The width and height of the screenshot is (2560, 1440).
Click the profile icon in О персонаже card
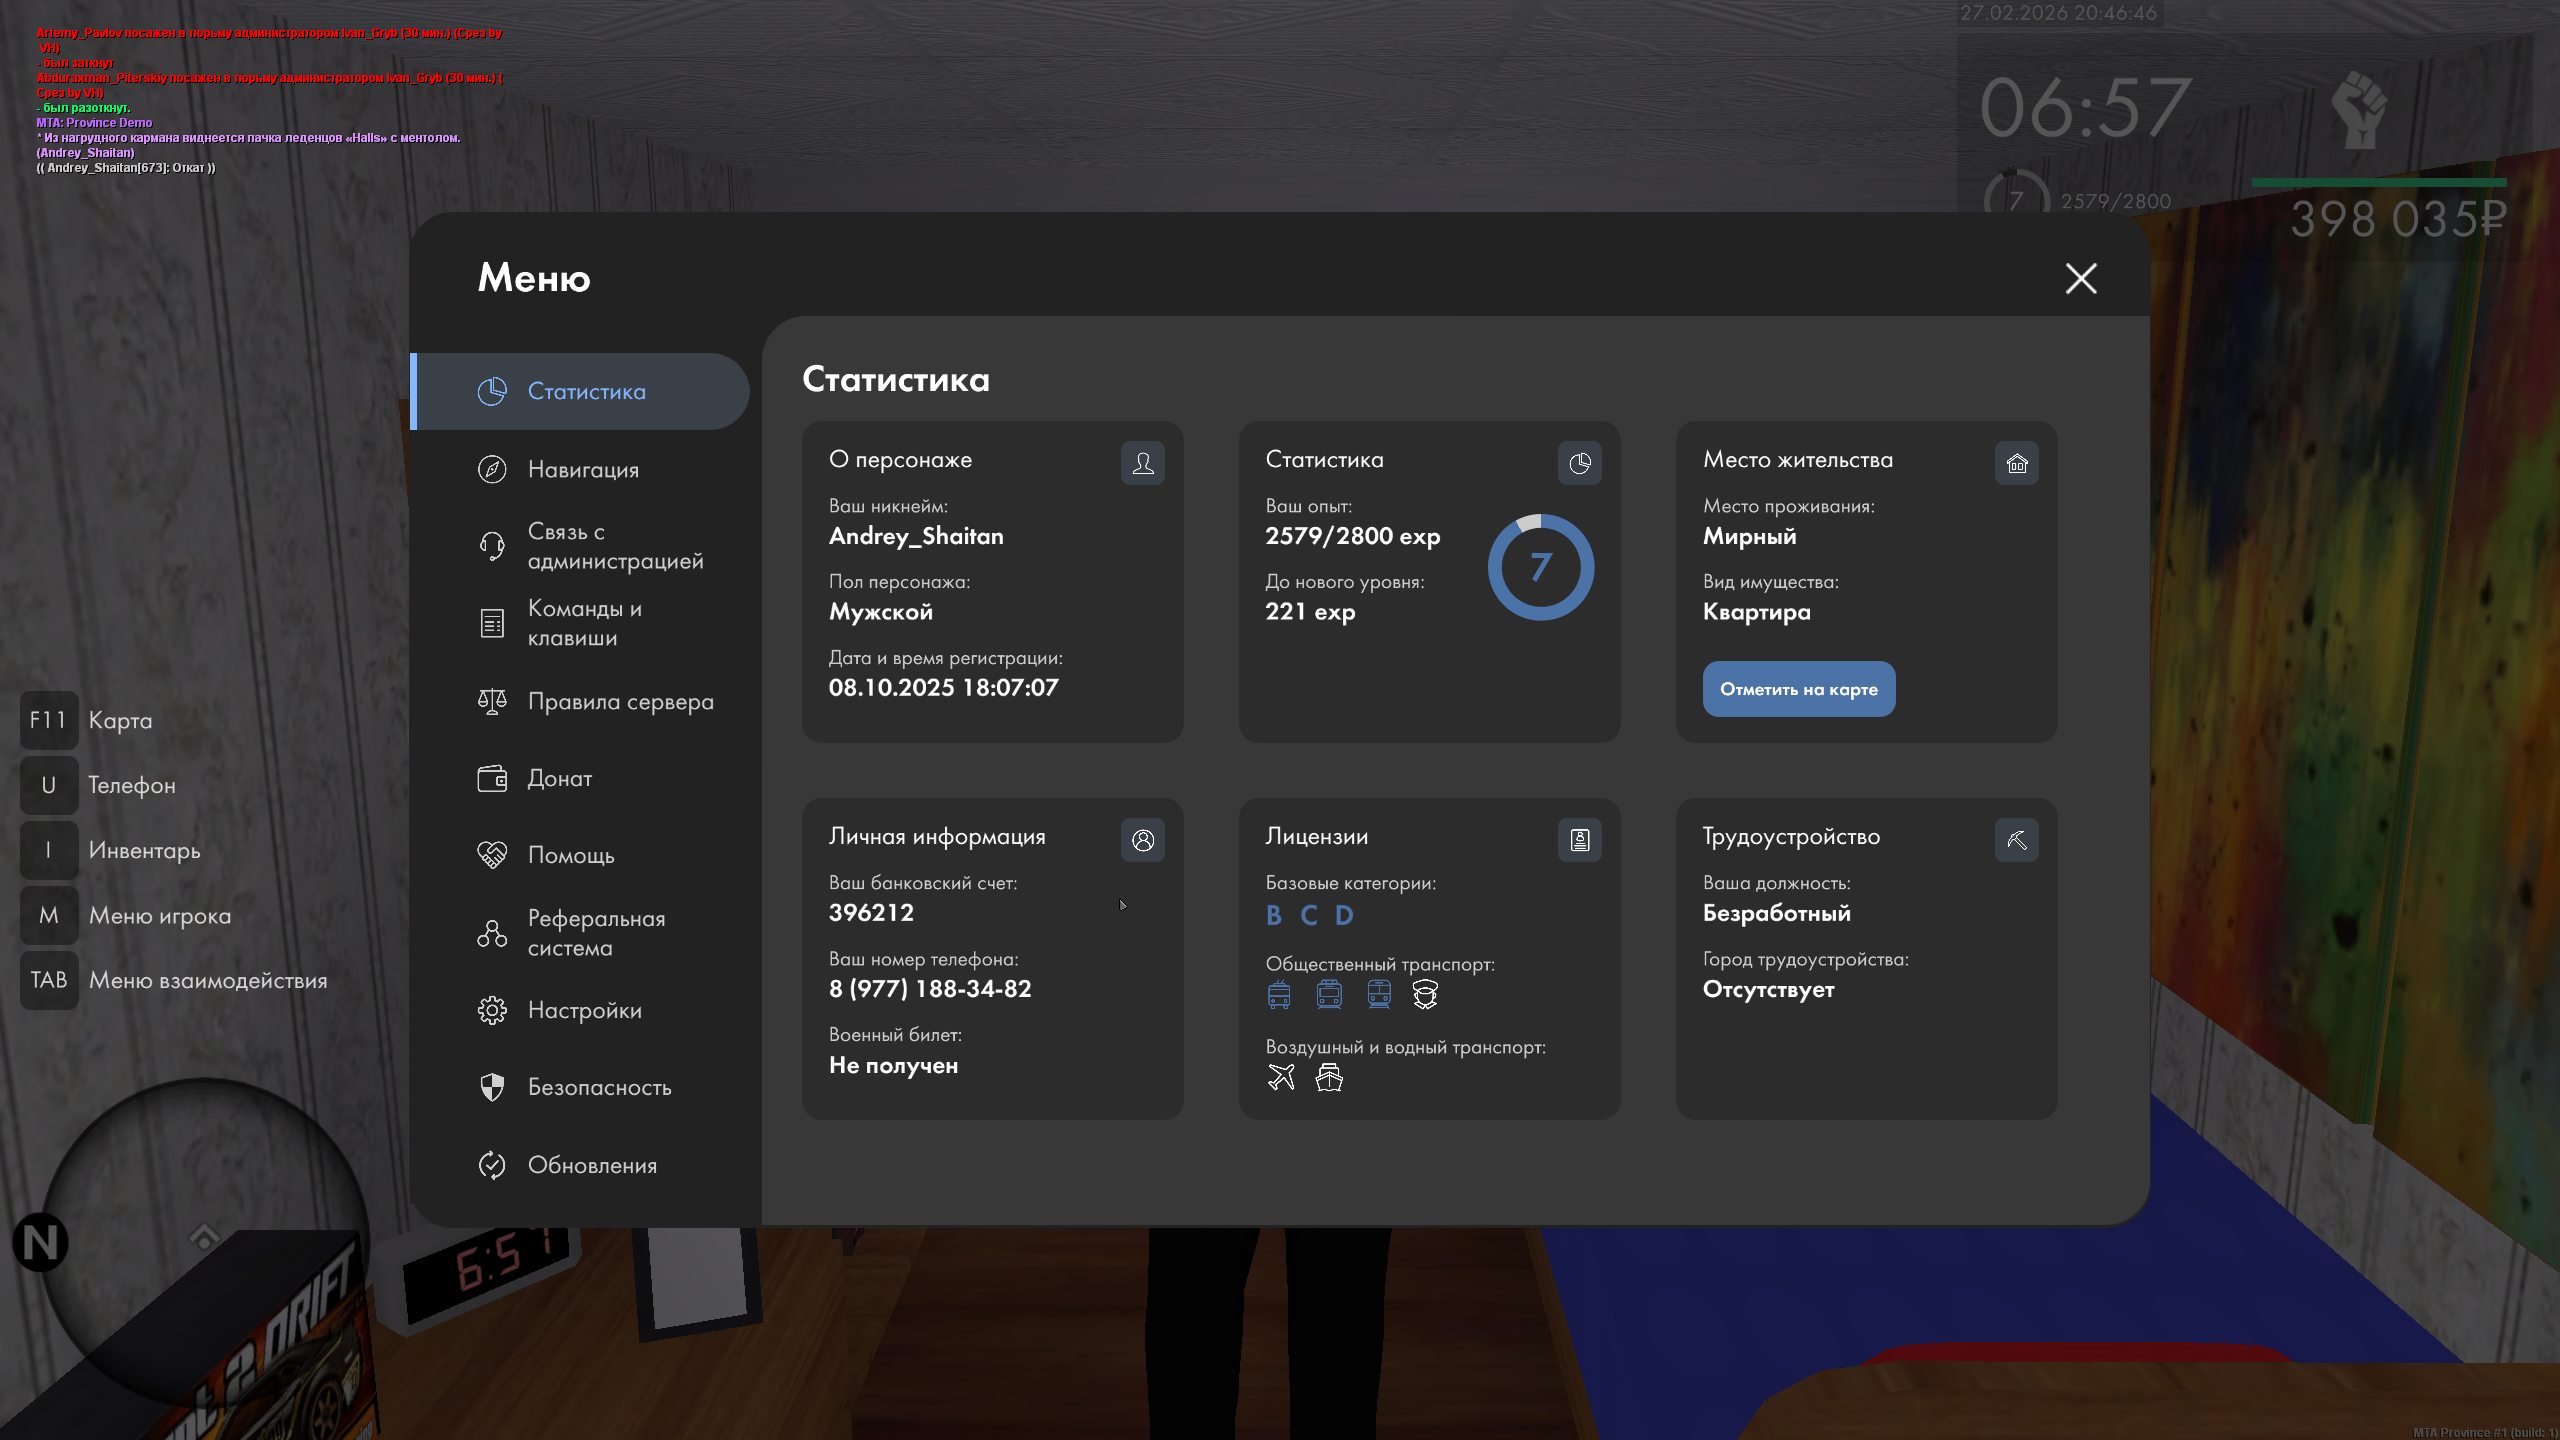(x=1142, y=463)
